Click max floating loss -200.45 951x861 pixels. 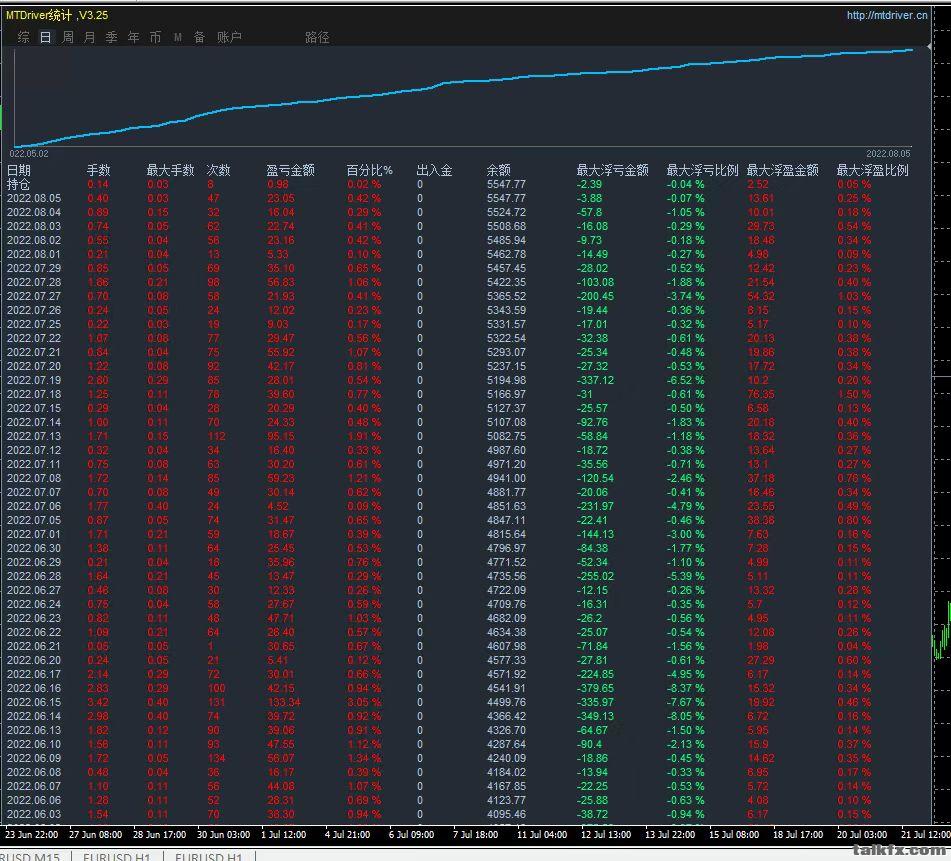pos(595,296)
